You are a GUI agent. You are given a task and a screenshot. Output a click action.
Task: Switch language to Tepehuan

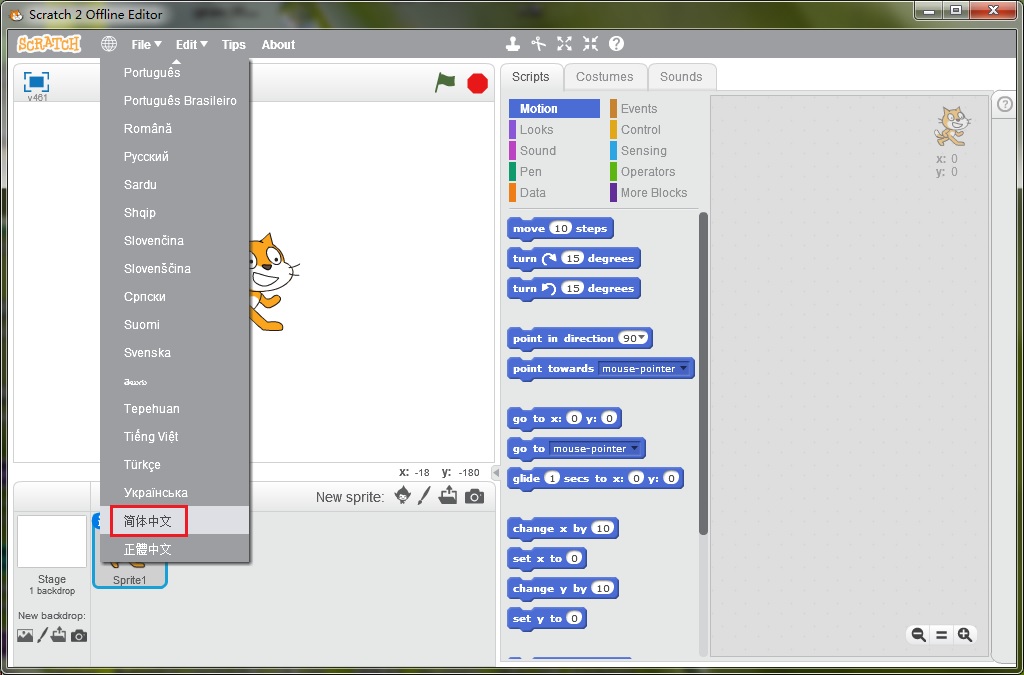175,409
